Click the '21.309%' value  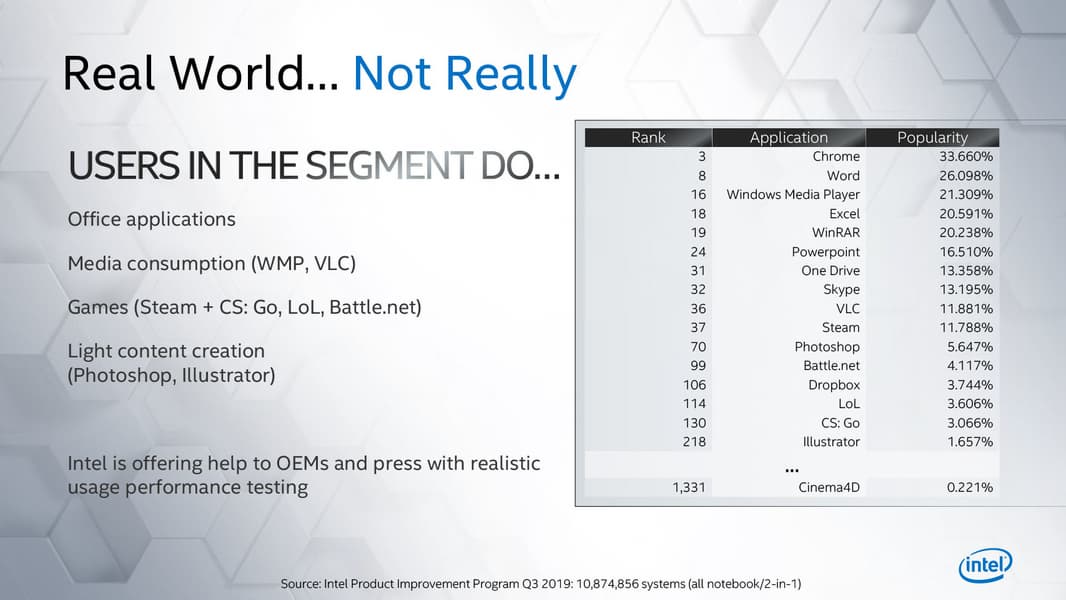click(966, 194)
